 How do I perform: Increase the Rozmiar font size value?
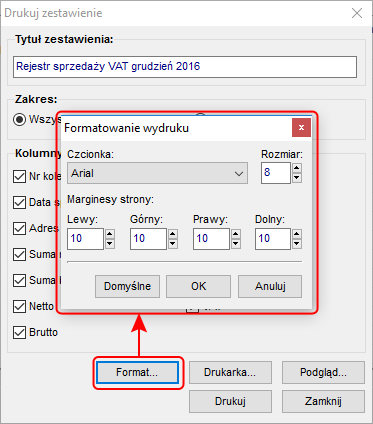(x=296, y=168)
